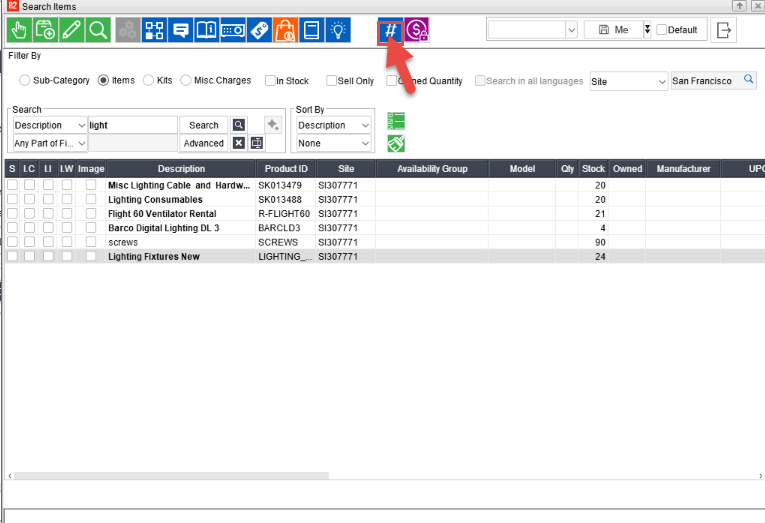Click the Model column header
Image resolution: width=765 pixels, height=523 pixels.
[522, 169]
